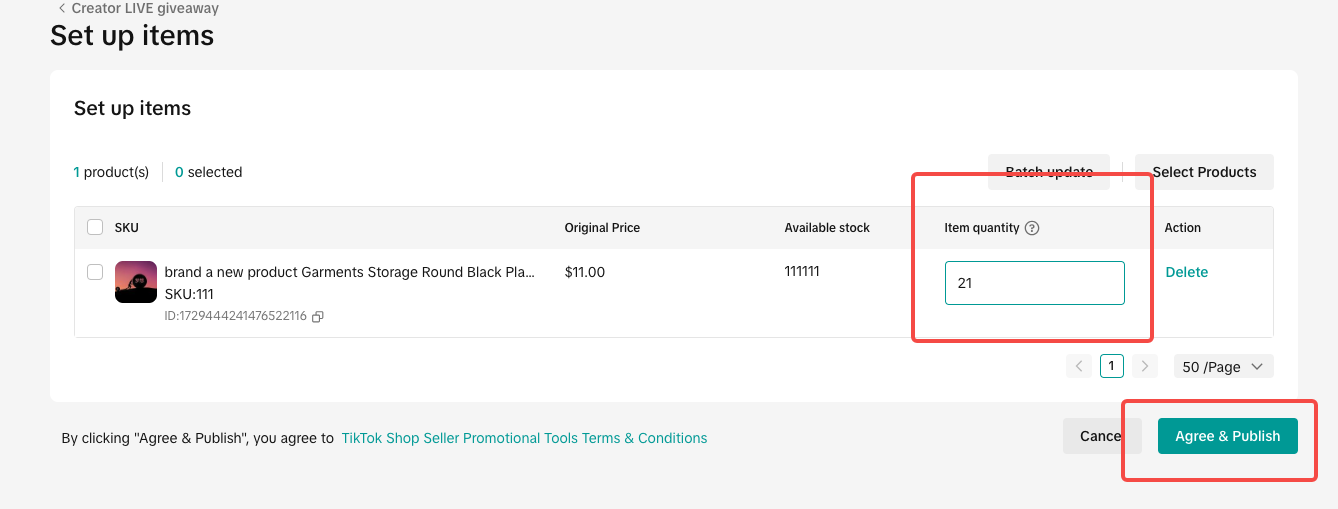Check the box for the Garments Storage product

pos(95,272)
